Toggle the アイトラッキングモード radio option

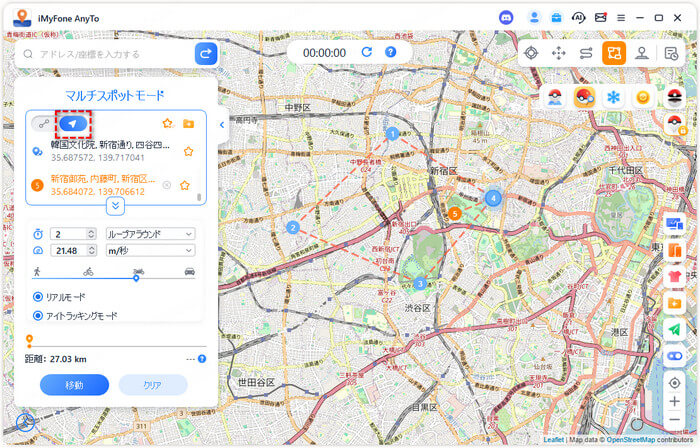click(x=38, y=315)
